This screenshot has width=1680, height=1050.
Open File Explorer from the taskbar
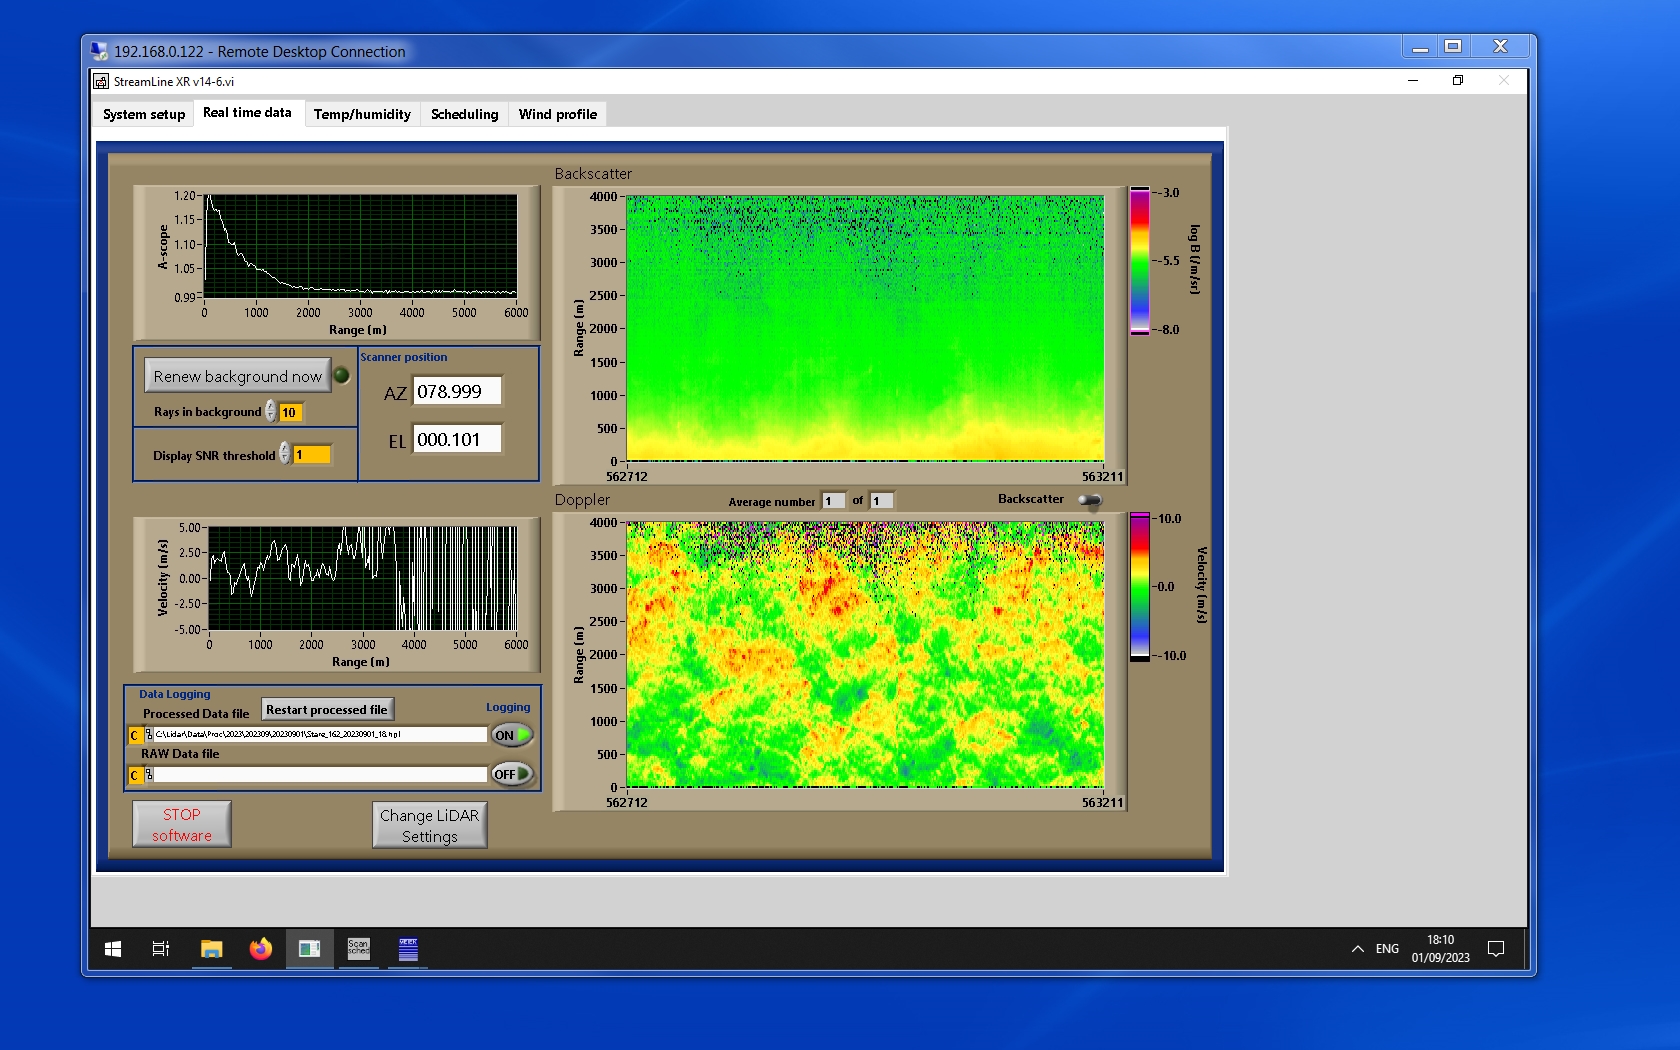point(211,948)
